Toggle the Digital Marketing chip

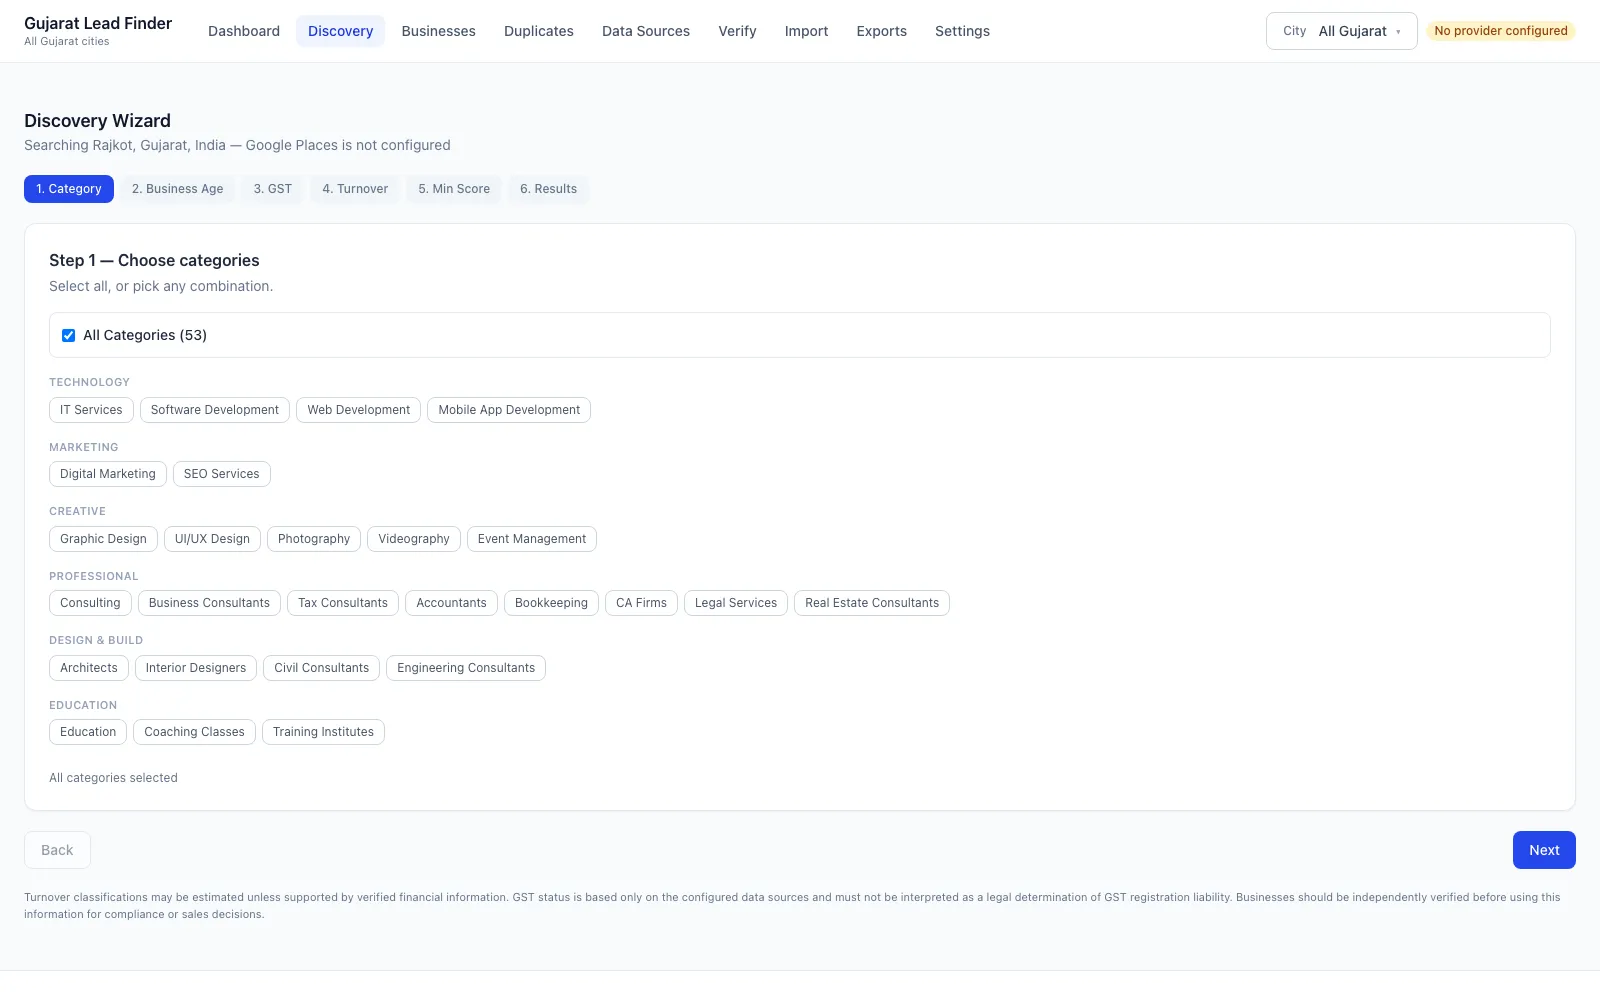coord(108,474)
